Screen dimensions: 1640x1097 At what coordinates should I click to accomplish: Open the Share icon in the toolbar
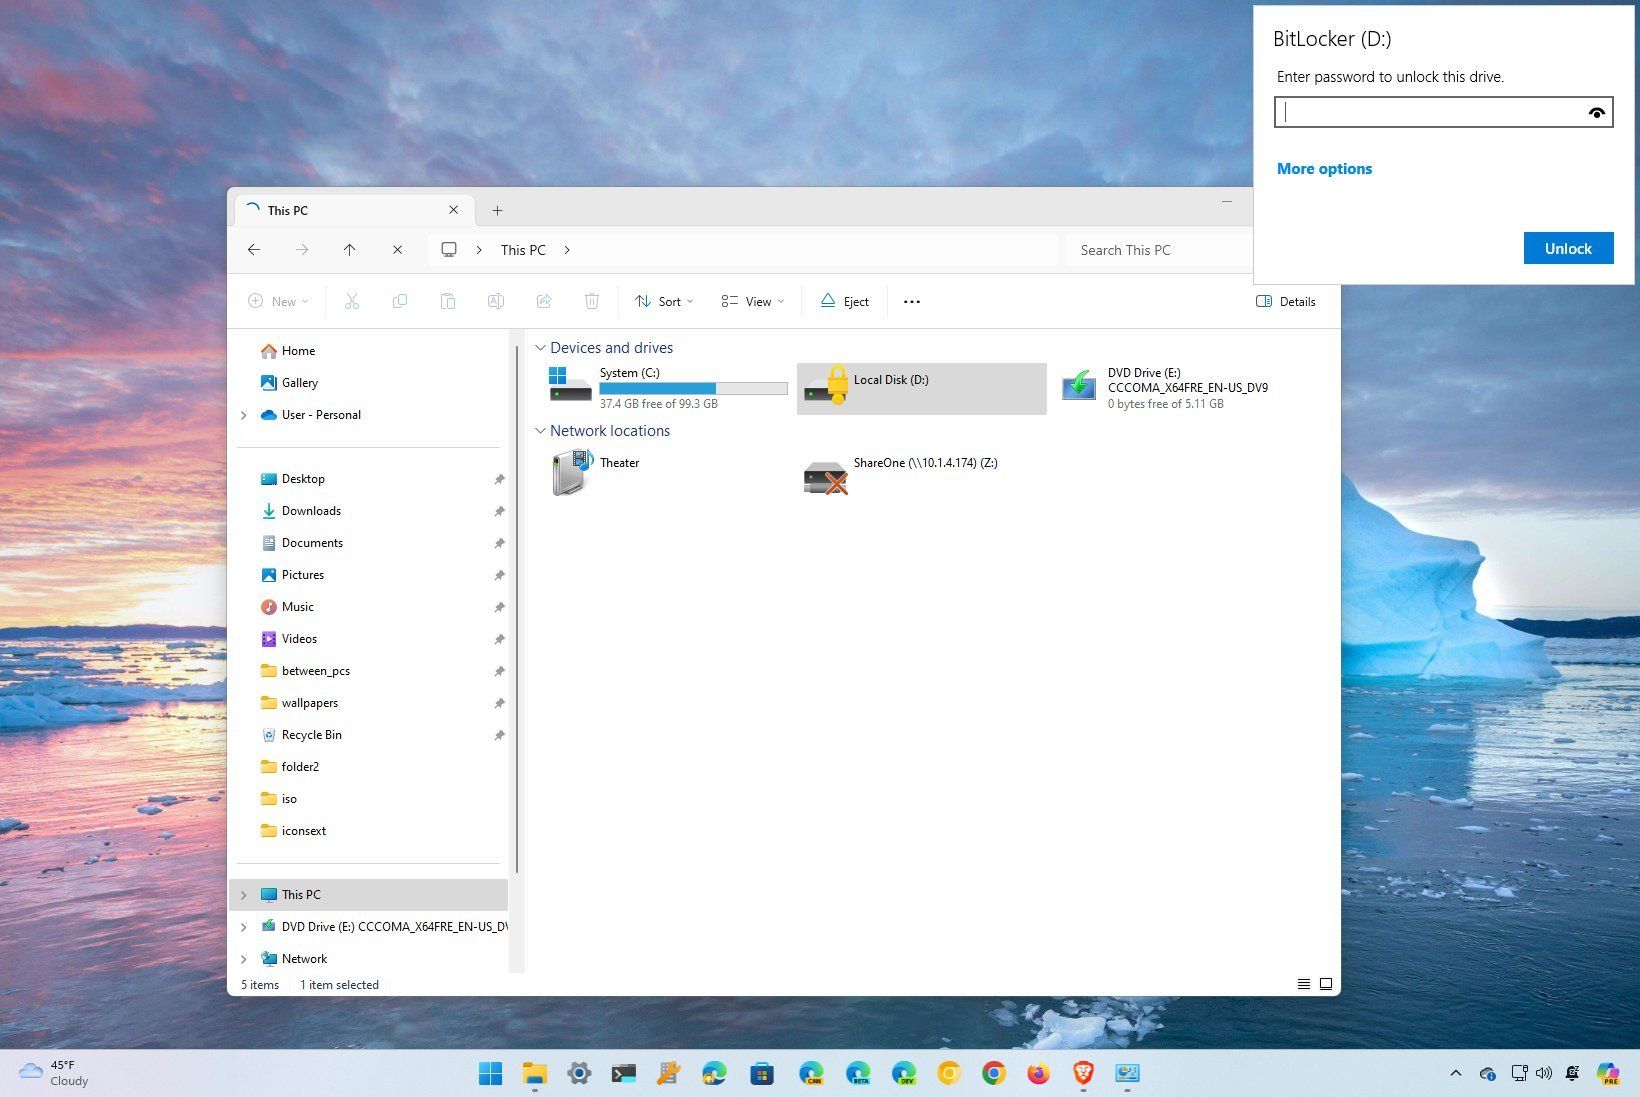(x=544, y=301)
